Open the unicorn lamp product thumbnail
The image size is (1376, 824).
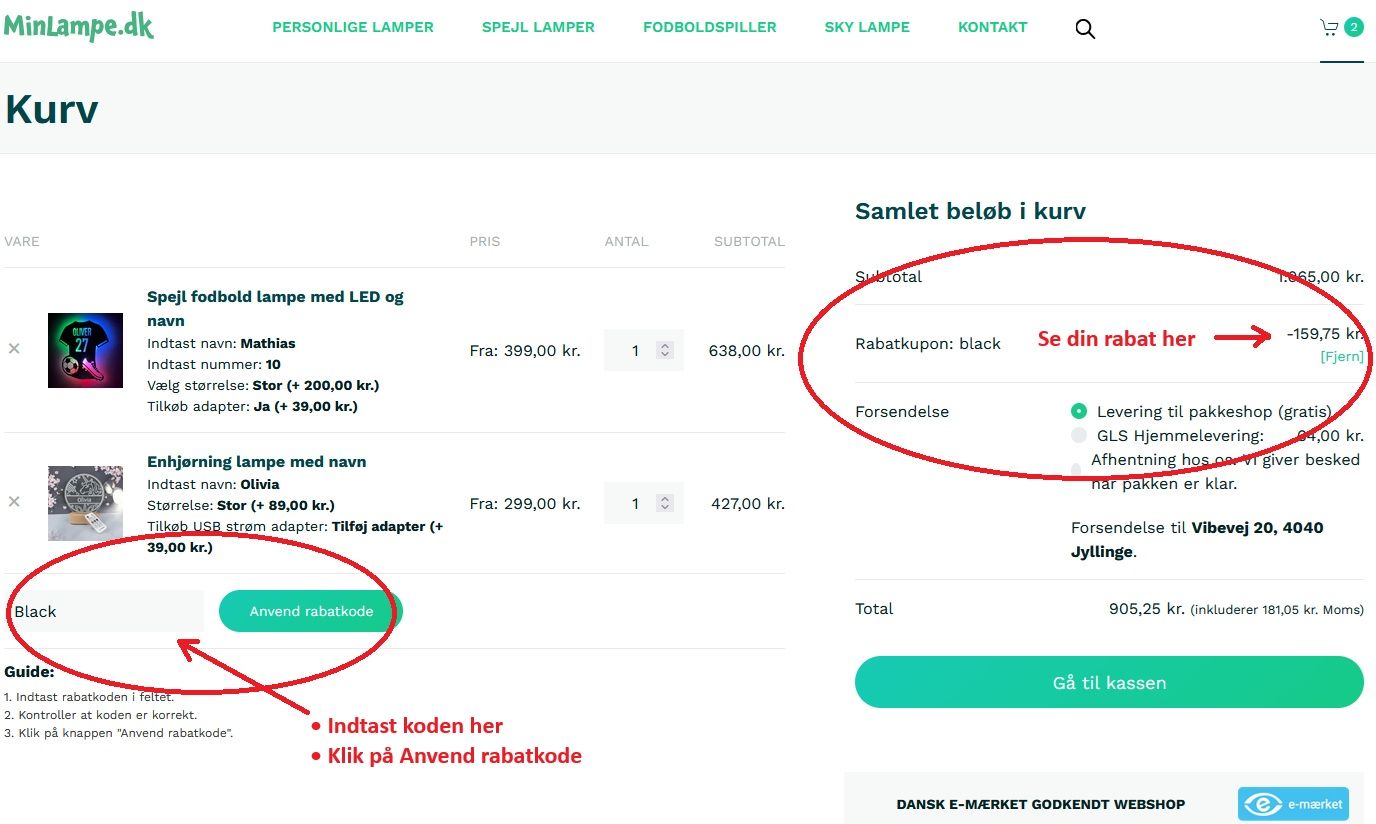[x=85, y=503]
